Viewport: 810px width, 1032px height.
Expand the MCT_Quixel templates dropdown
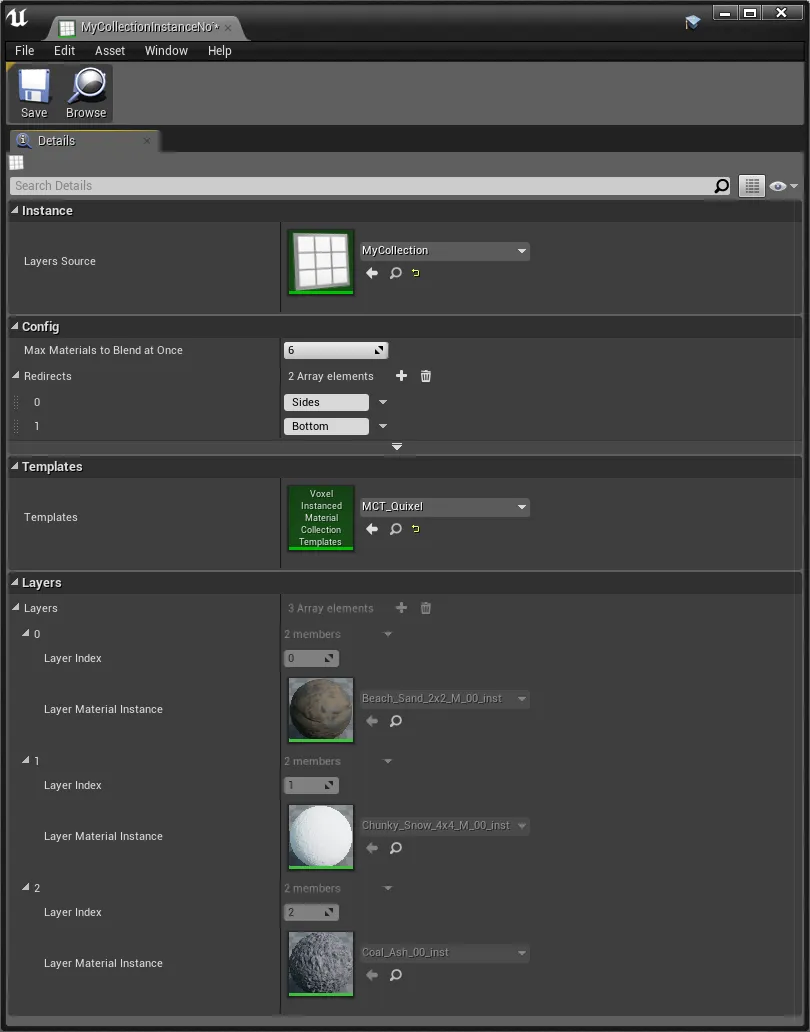[x=444, y=507]
